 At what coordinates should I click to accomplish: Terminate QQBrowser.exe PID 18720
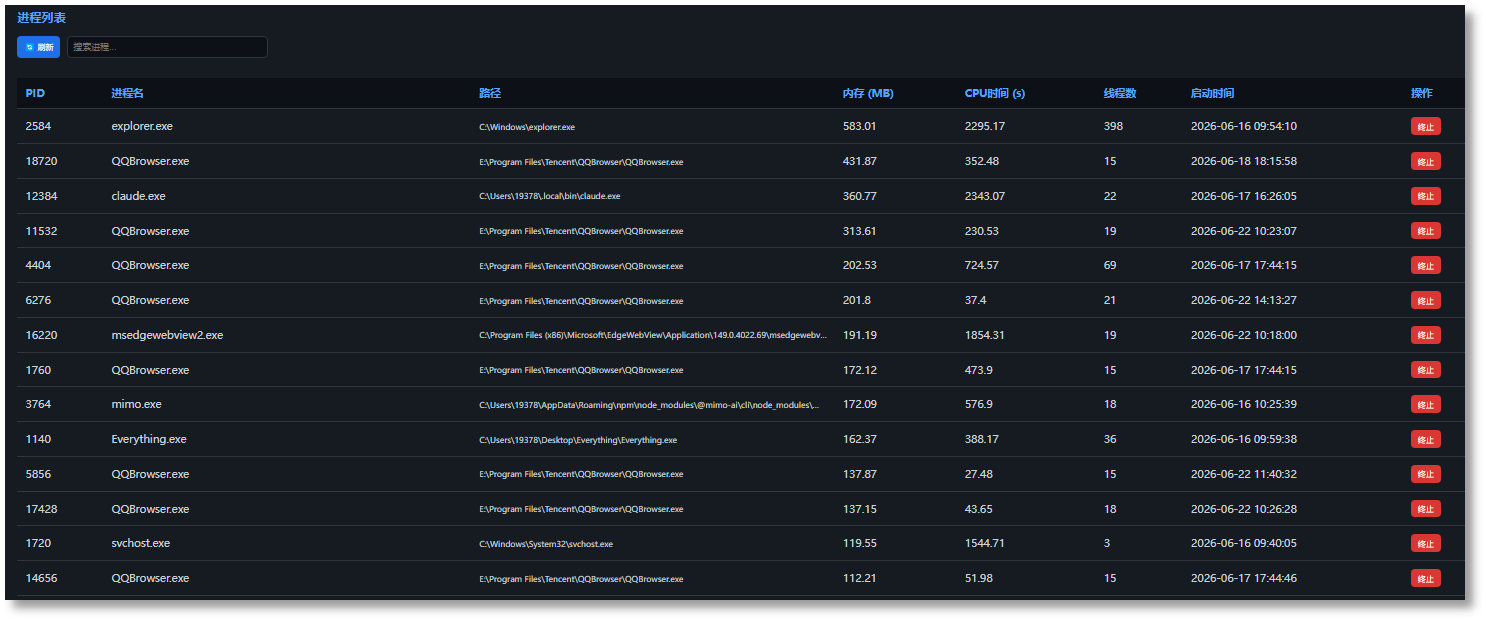coord(1425,161)
